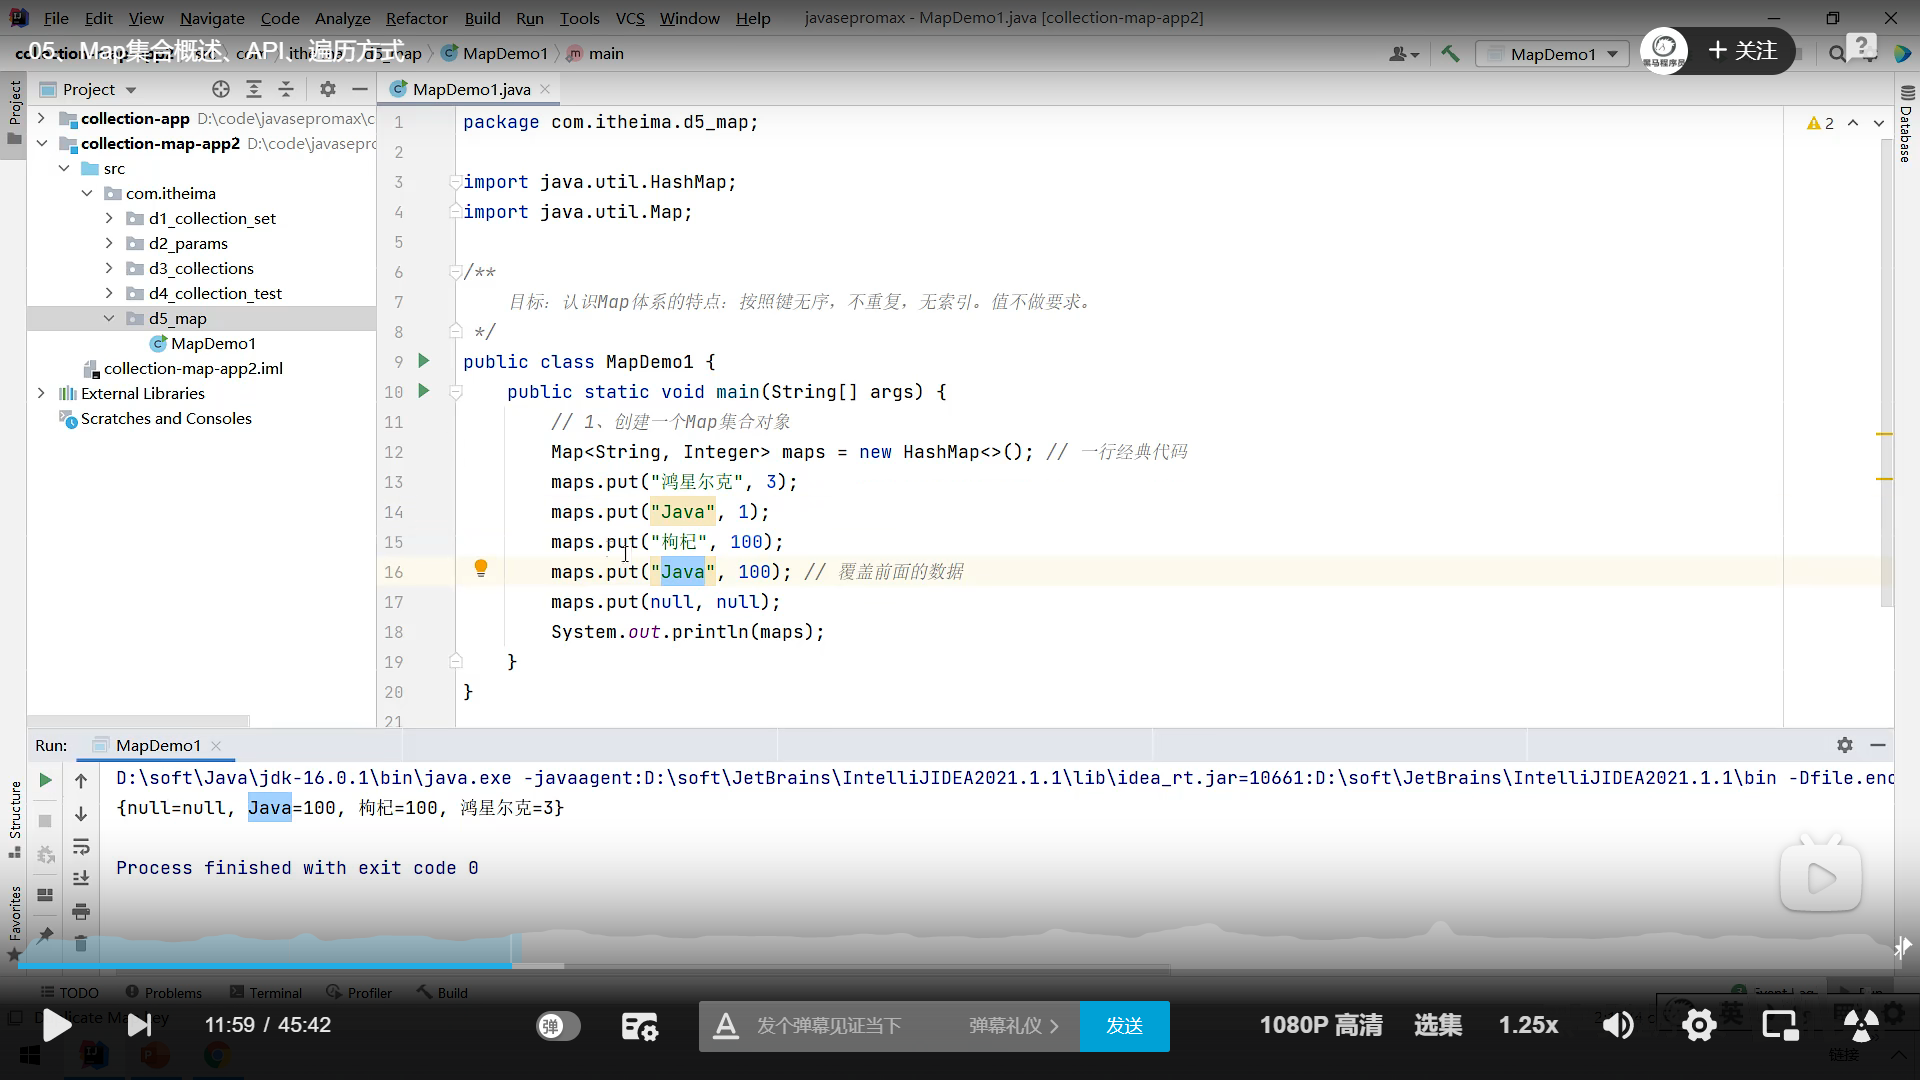The width and height of the screenshot is (1920, 1080).
Task: Select the MapDemo1.java editor tab
Action: (470, 89)
